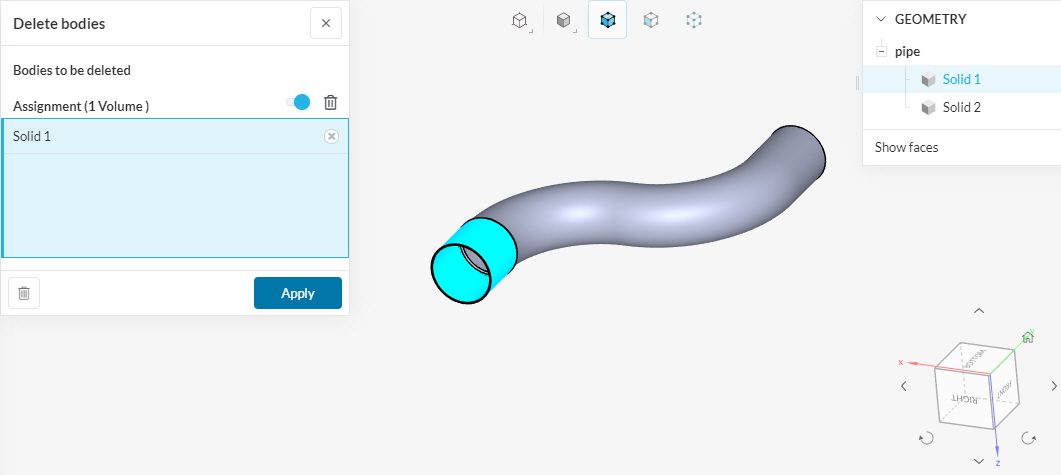
Task: Click the Delete bodies panel title
Action: click(59, 24)
